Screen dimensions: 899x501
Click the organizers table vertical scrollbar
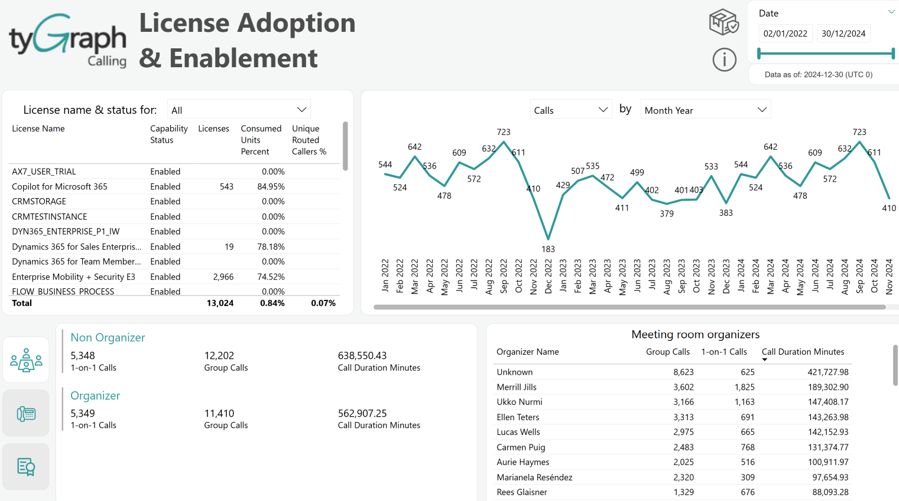(x=895, y=365)
